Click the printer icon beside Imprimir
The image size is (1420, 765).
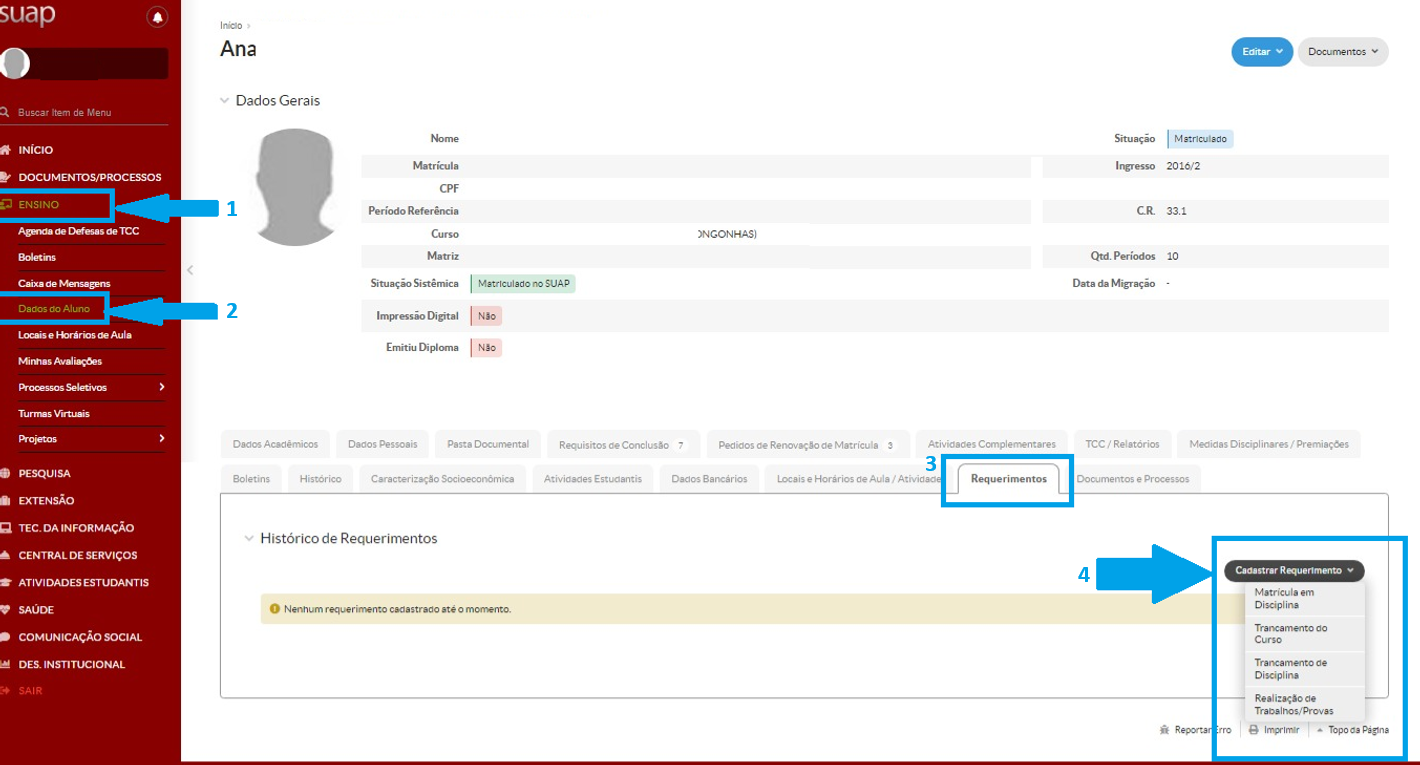pos(1253,730)
